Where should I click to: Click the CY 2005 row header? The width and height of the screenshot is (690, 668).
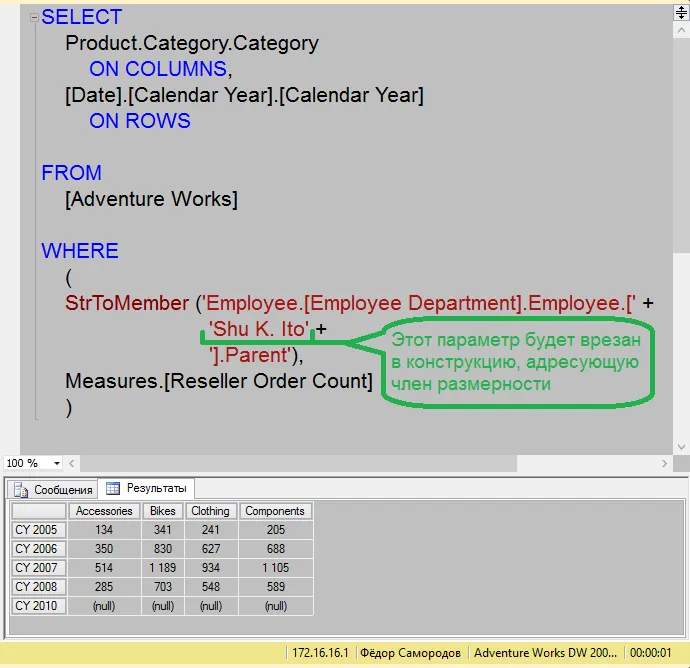click(x=39, y=530)
